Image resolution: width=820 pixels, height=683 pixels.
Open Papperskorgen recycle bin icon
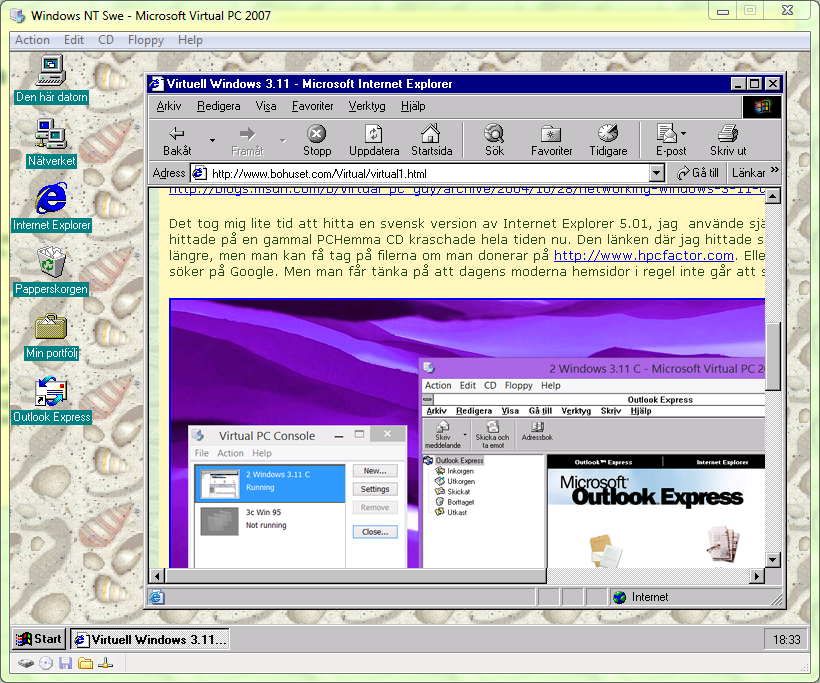click(51, 270)
